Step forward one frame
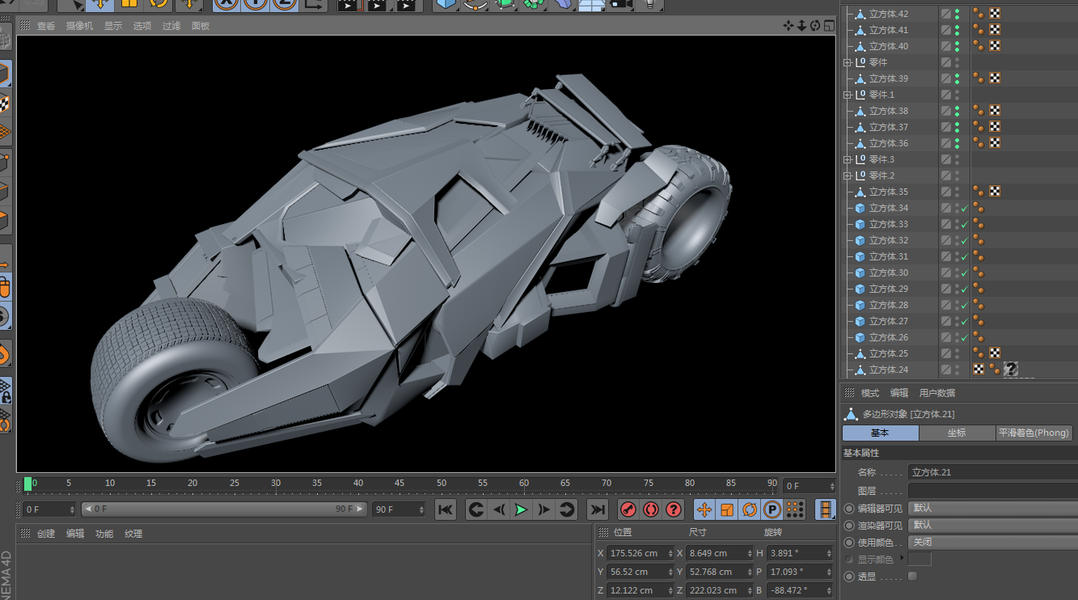The width and height of the screenshot is (1078, 600). pos(544,509)
